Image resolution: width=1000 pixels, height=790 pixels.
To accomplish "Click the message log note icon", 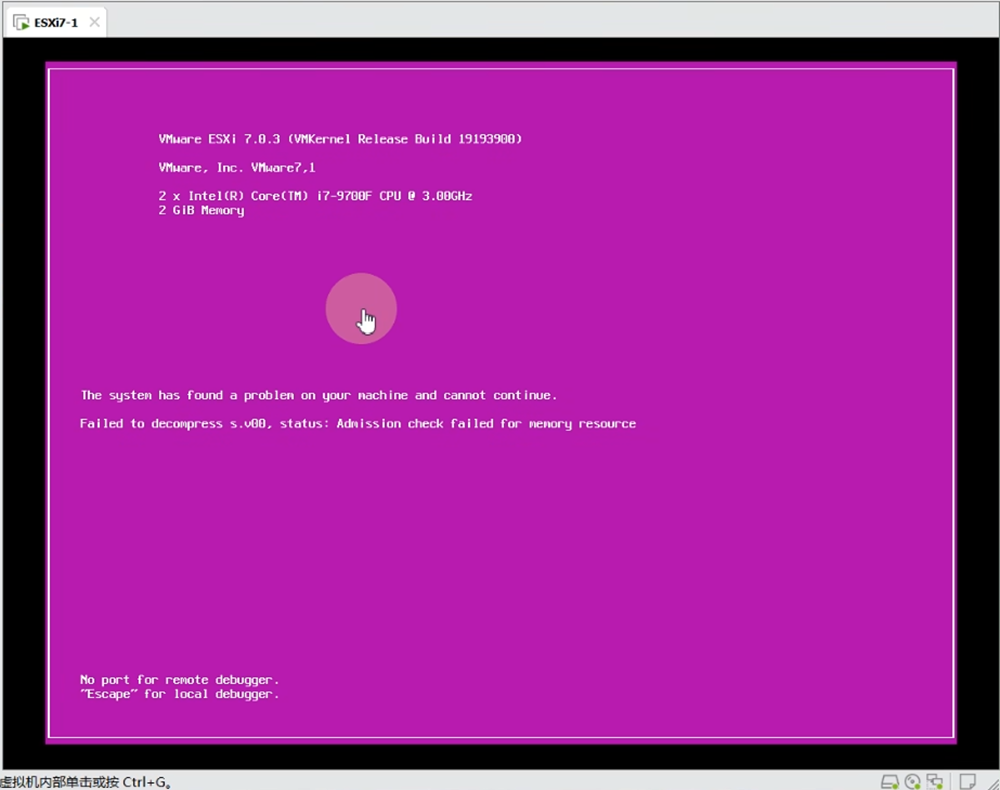I will 967,781.
